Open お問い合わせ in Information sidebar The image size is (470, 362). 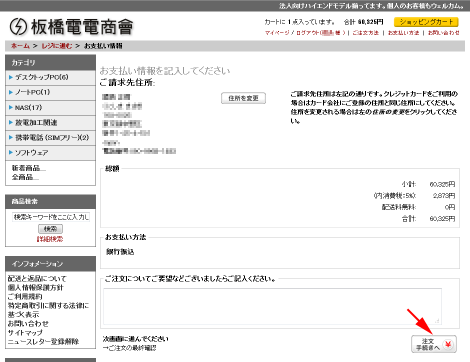[x=28, y=324]
